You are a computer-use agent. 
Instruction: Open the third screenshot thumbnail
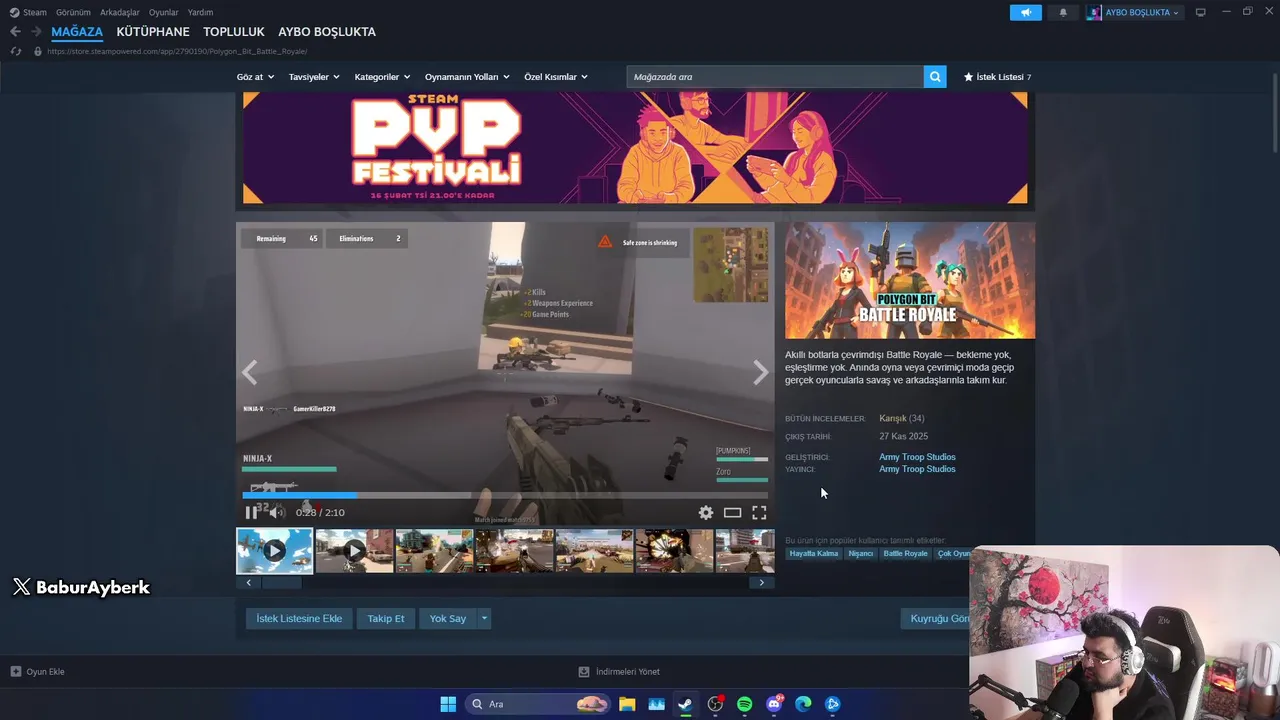(x=434, y=550)
